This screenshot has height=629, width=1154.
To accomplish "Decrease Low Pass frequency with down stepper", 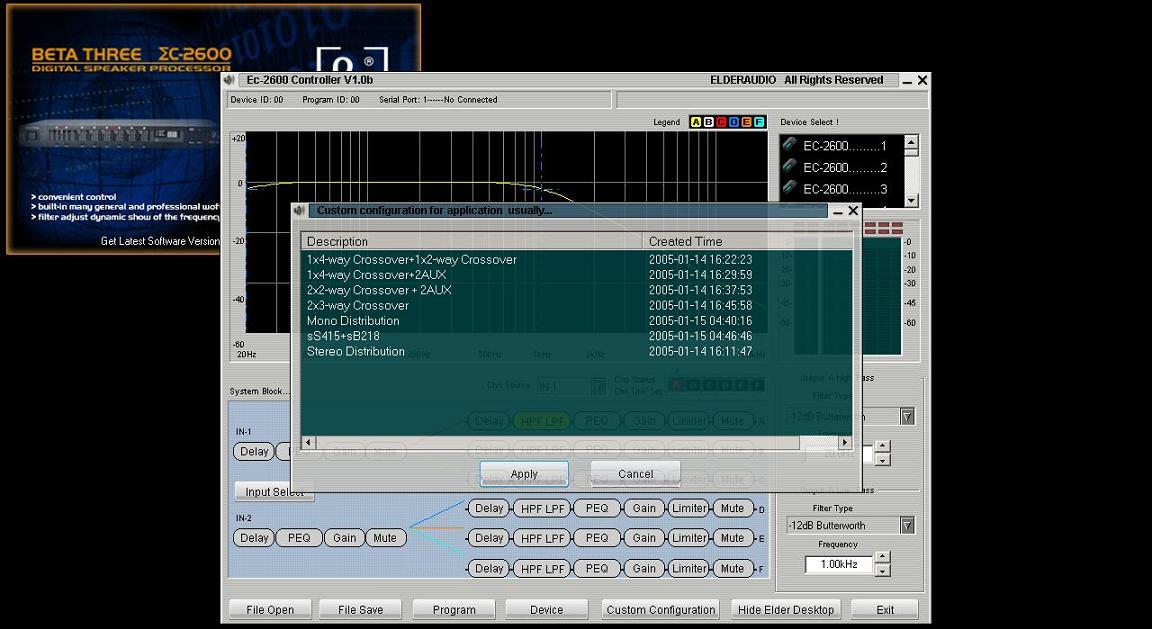I will coord(883,570).
